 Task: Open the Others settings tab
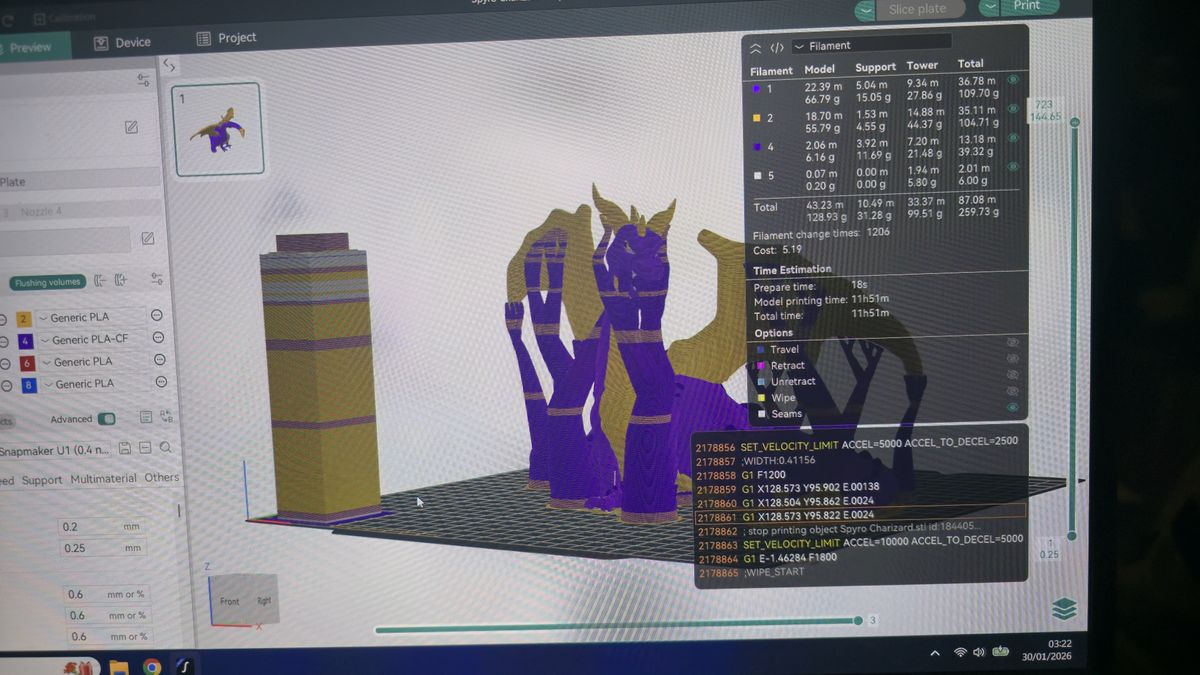pos(162,478)
